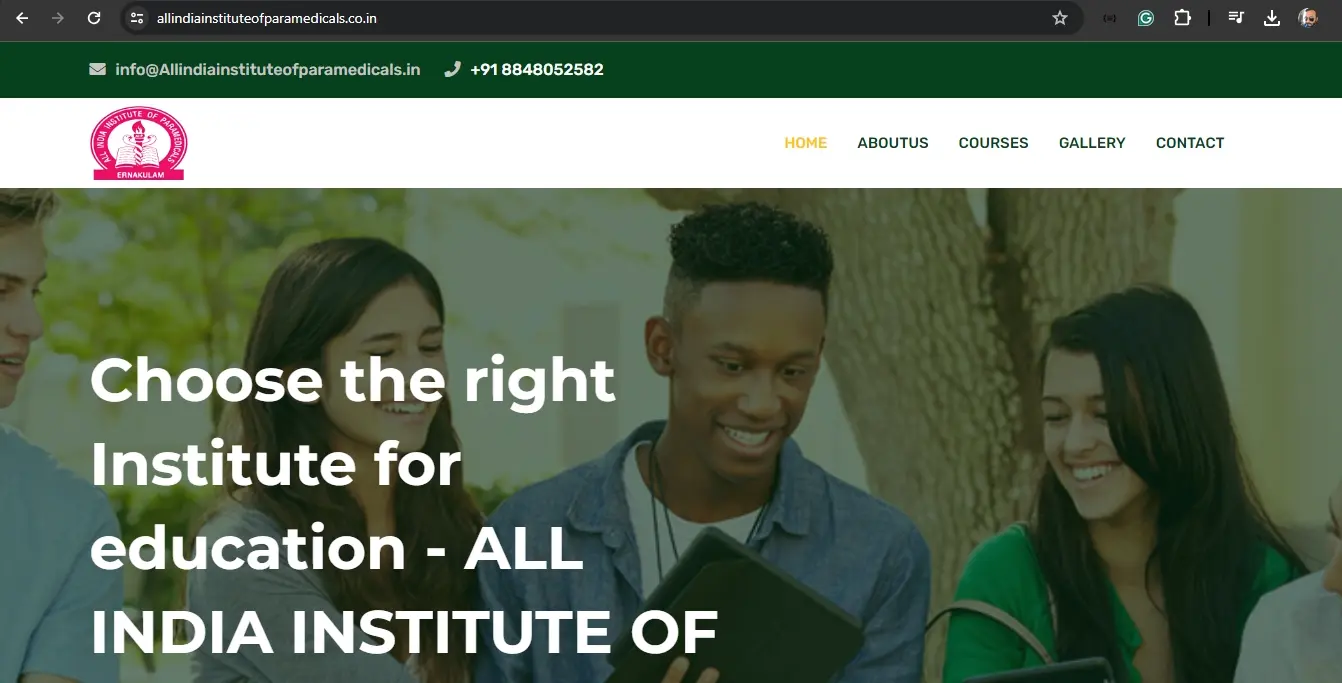This screenshot has height=683, width=1342.
Task: Open the ABOUTUS menu item
Action: (893, 143)
